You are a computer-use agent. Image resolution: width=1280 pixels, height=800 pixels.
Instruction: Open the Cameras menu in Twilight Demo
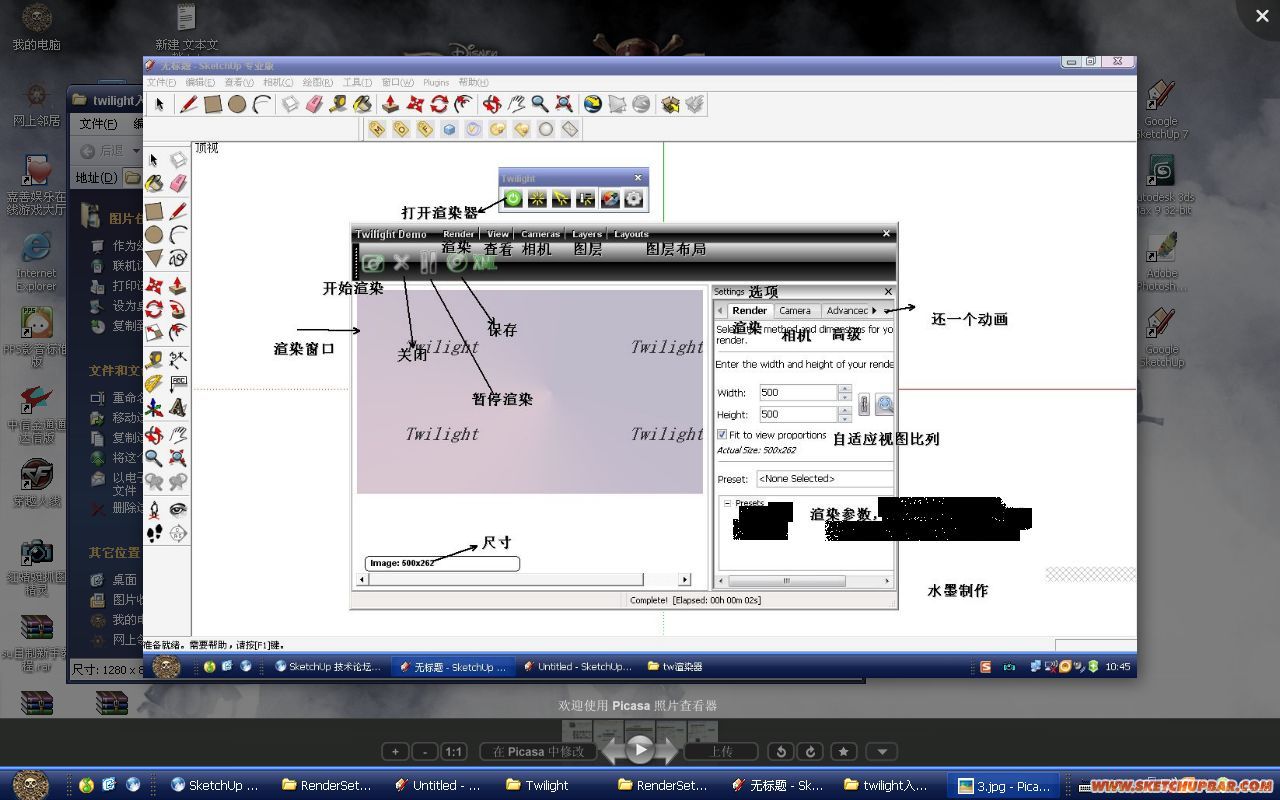(x=540, y=234)
